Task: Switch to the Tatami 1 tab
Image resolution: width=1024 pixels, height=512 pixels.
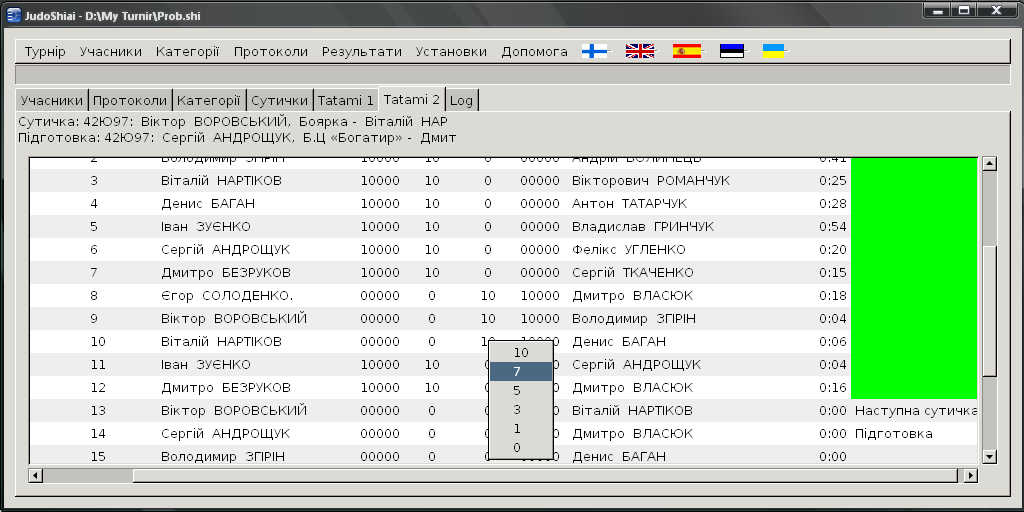Action: [x=345, y=100]
